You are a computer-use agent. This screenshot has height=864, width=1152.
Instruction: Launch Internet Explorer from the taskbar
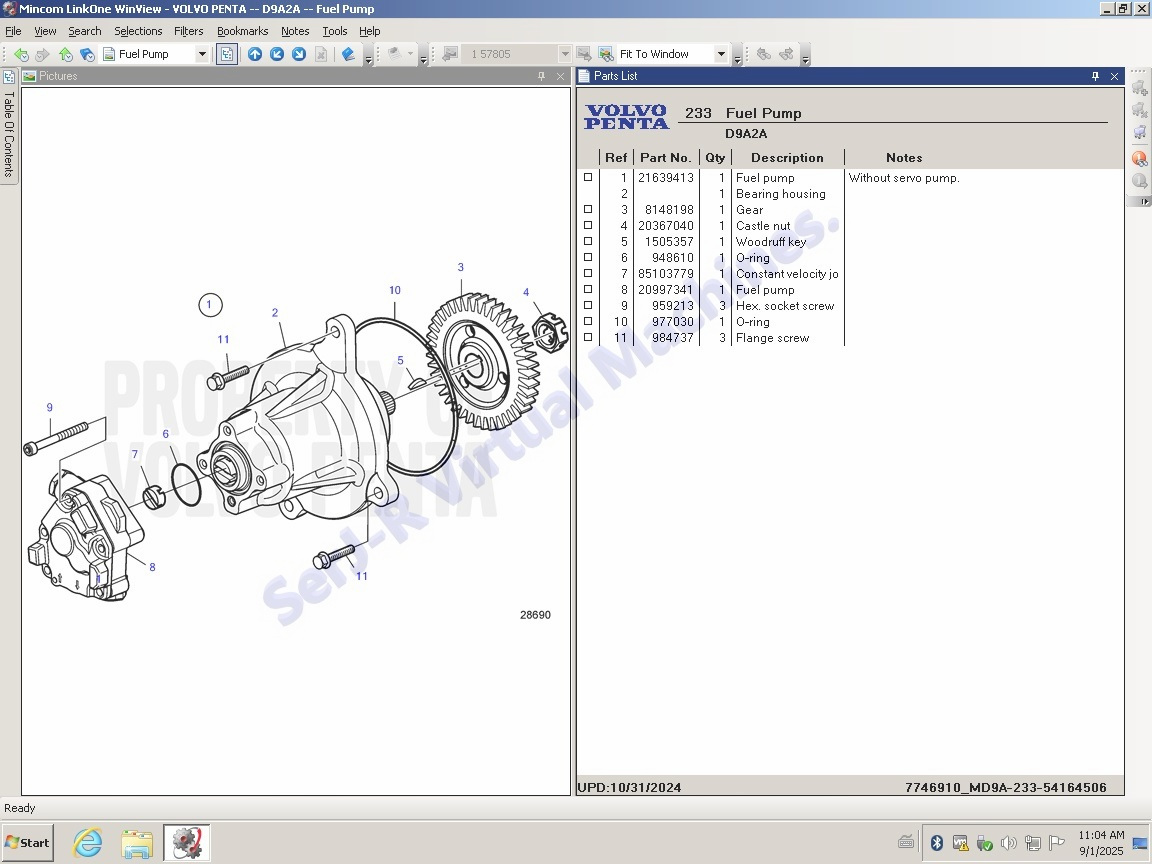tap(88, 843)
